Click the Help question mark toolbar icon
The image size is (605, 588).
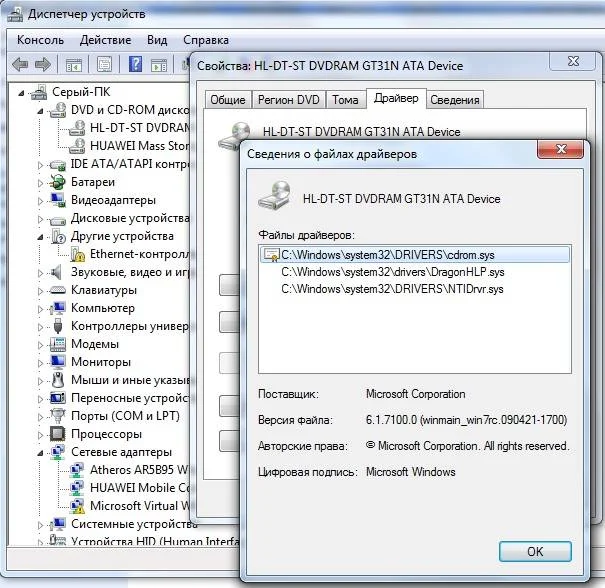pyautogui.click(x=135, y=64)
